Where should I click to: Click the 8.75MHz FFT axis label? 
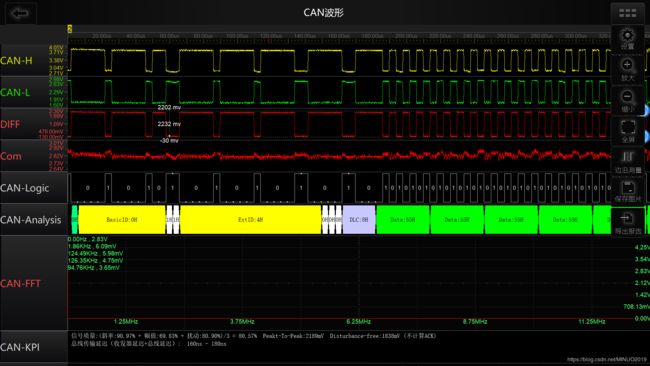pos(475,322)
